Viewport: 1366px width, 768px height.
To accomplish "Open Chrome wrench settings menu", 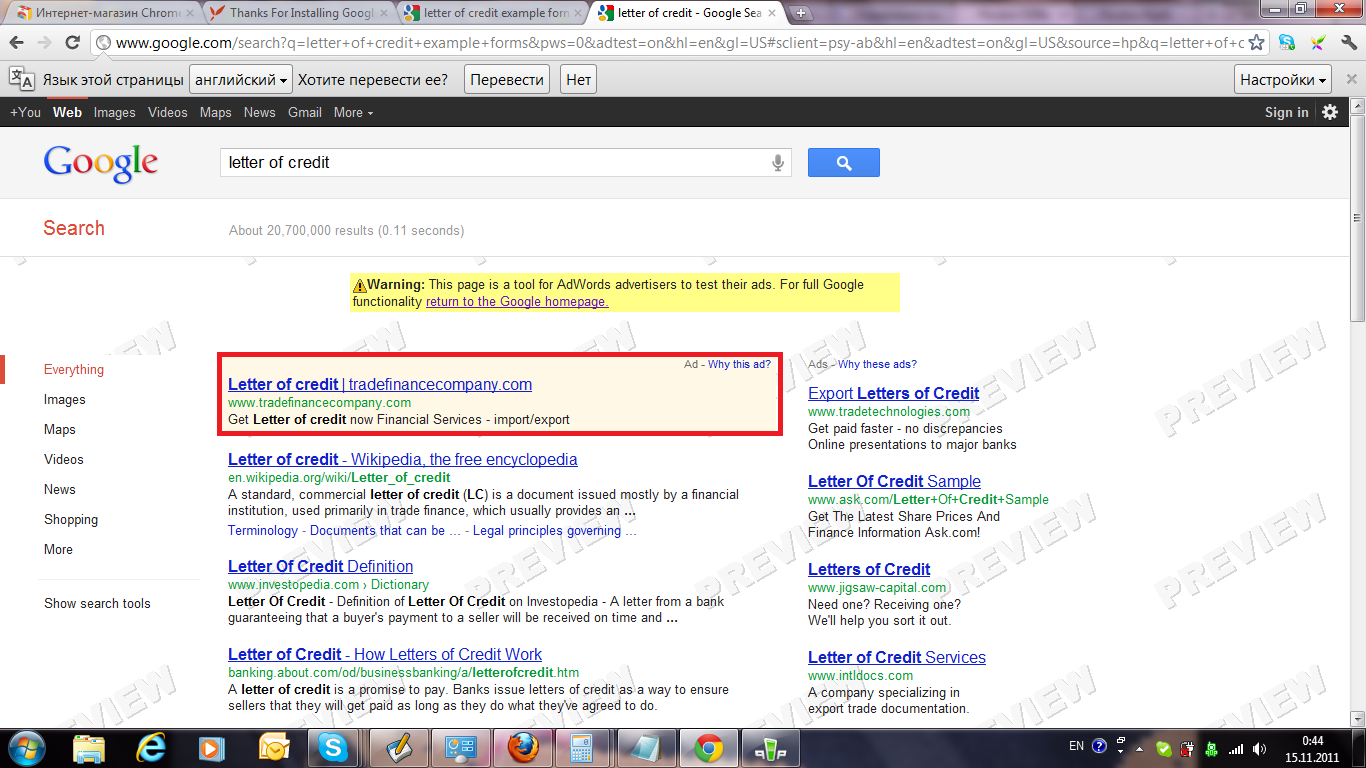I will (x=1349, y=43).
